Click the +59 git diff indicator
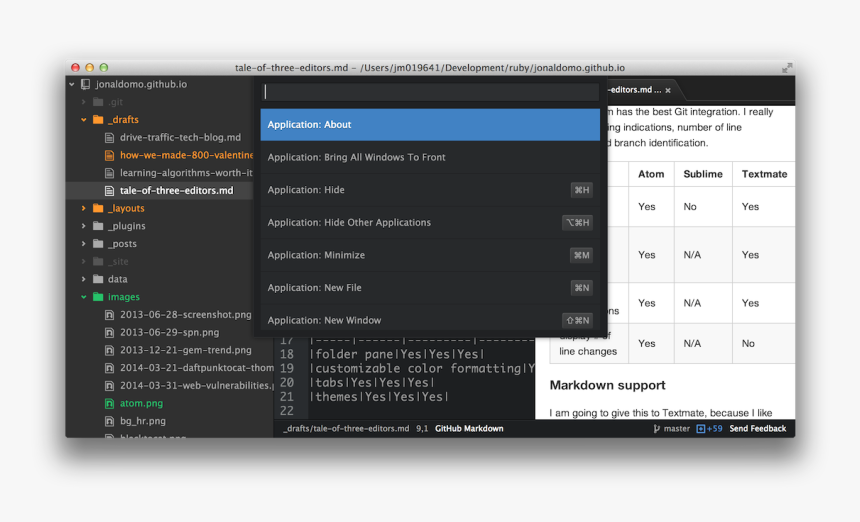Viewport: 860px width, 522px height. pyautogui.click(x=708, y=429)
